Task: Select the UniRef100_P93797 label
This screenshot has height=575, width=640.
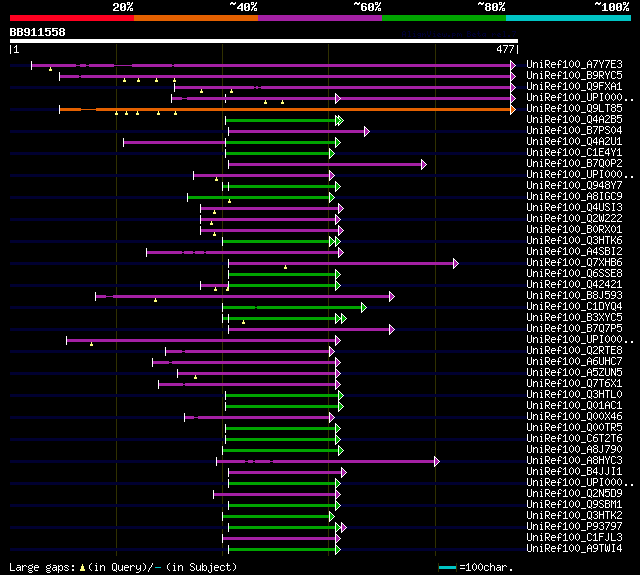Action: pyautogui.click(x=574, y=527)
